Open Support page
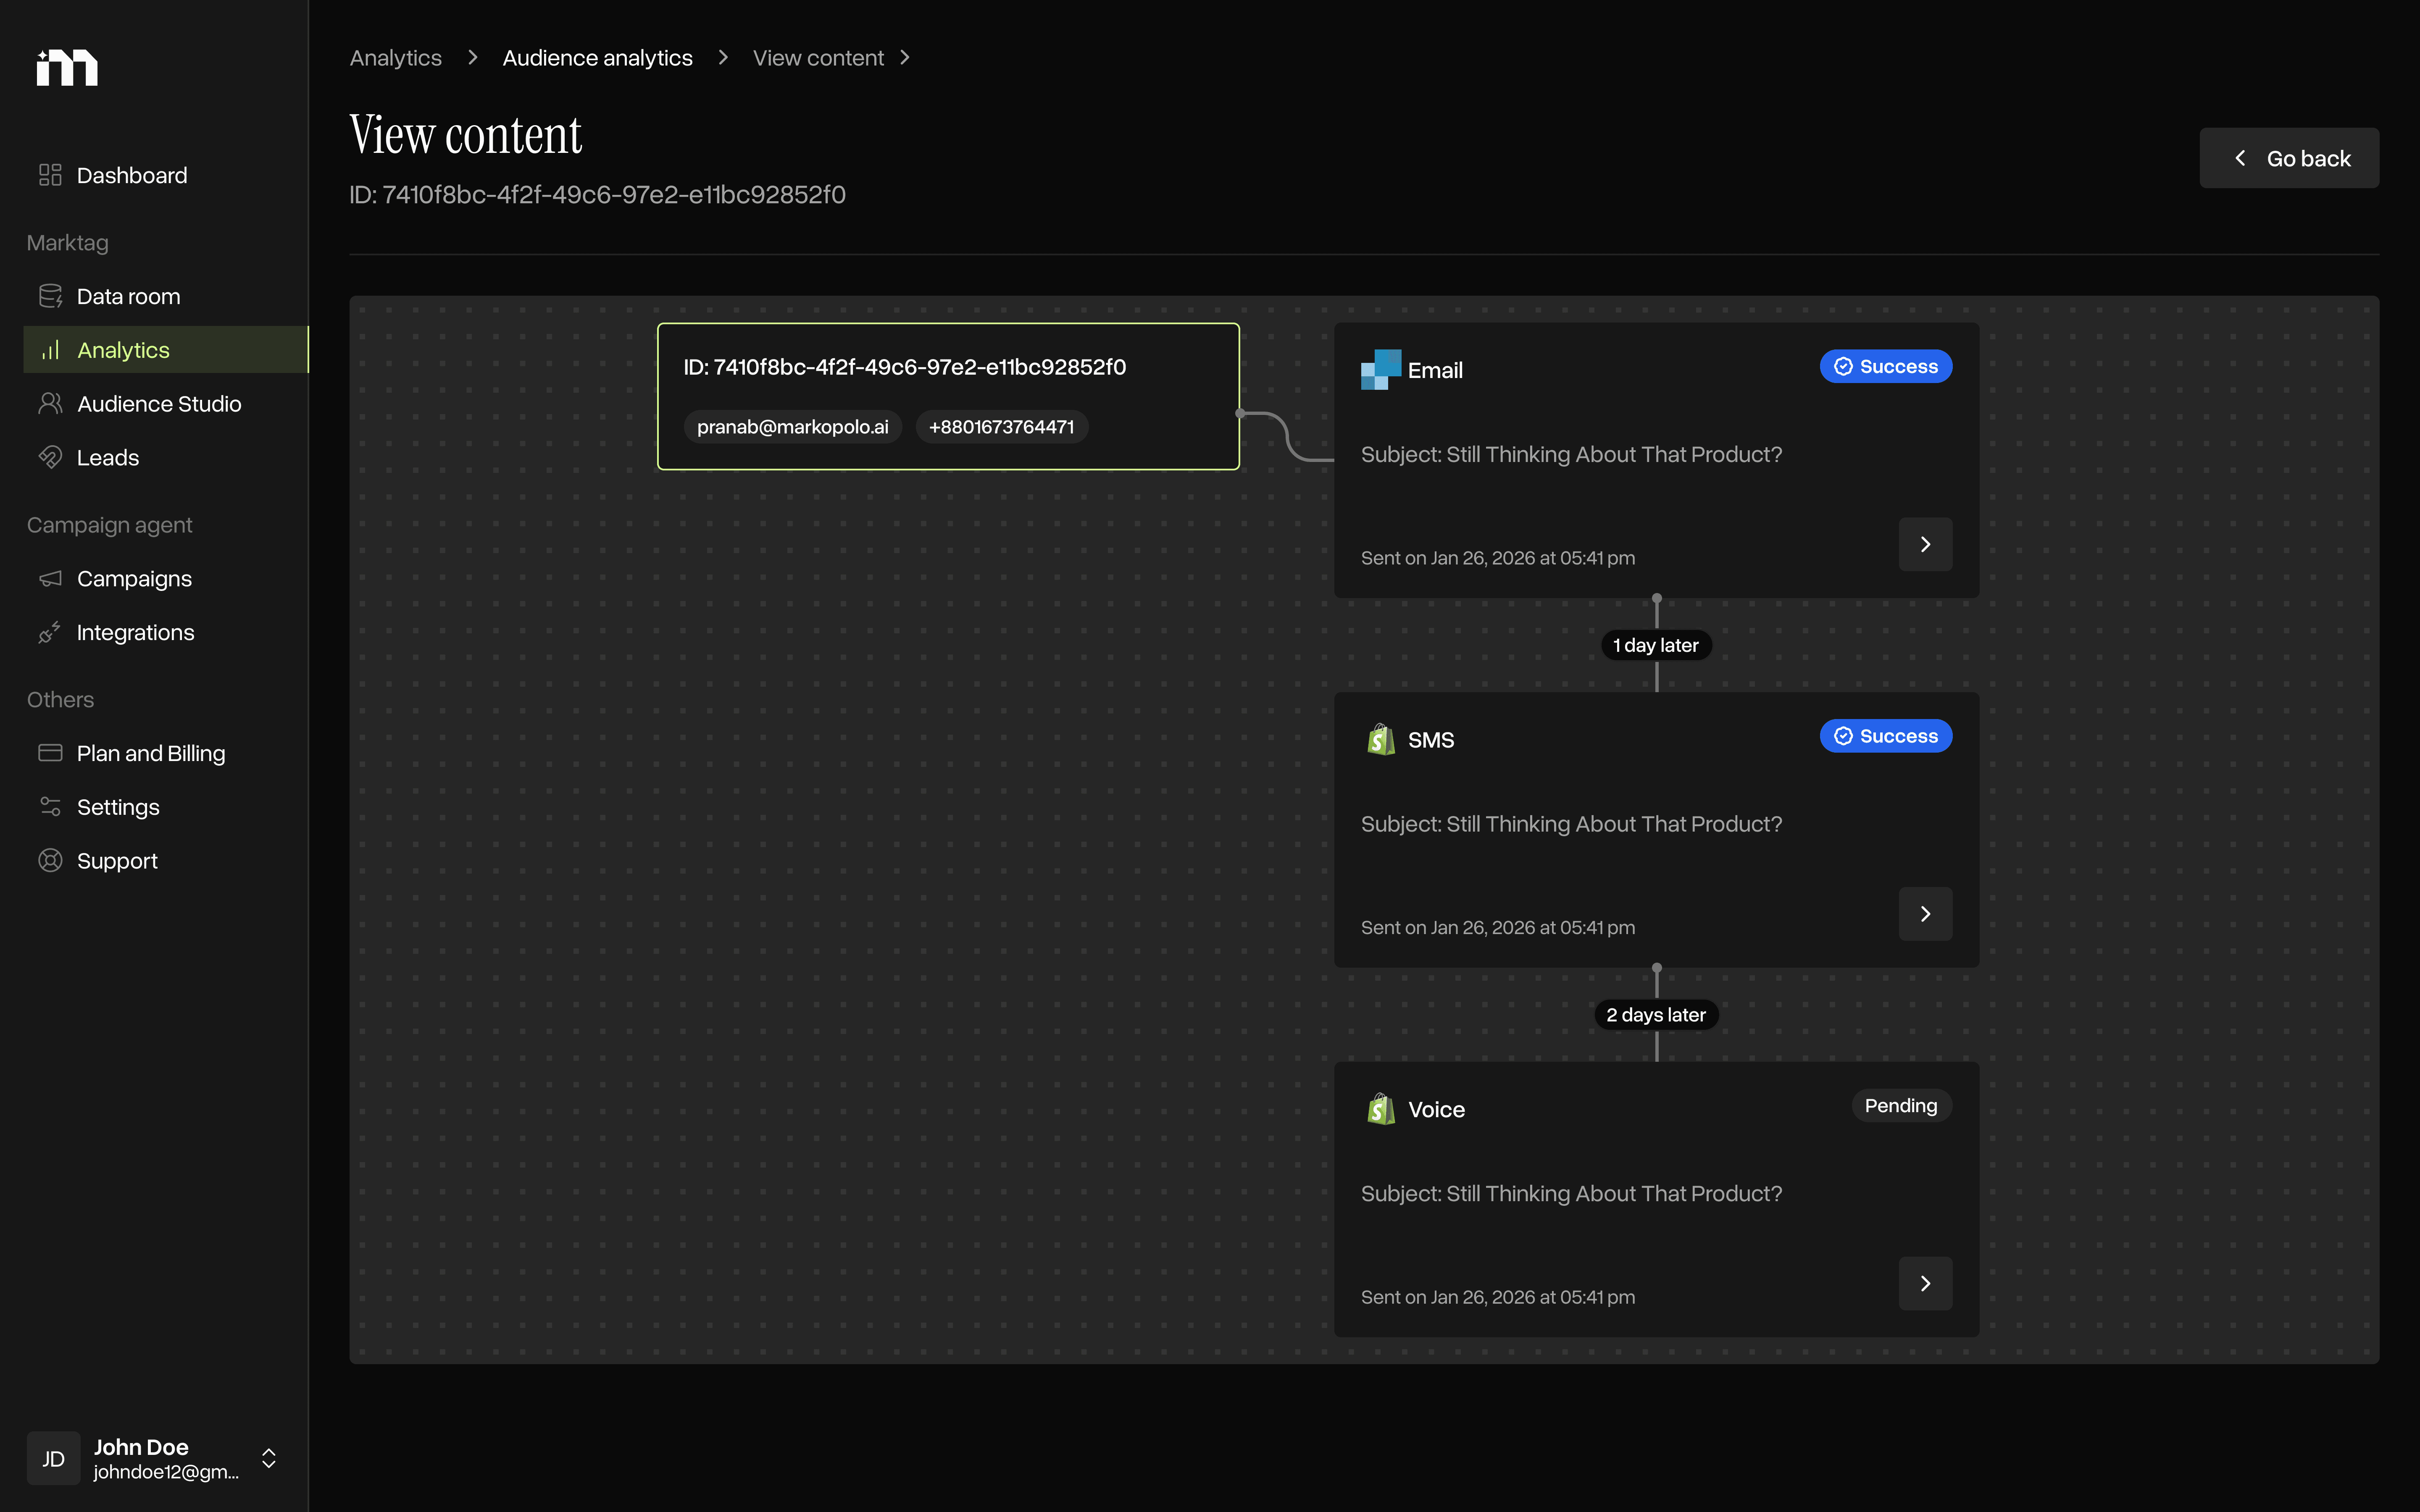 tap(166, 861)
